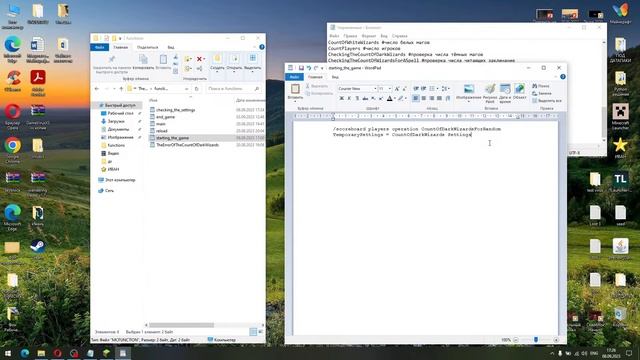
Task: Open Справка menu in Notepad window
Action: 400,36
